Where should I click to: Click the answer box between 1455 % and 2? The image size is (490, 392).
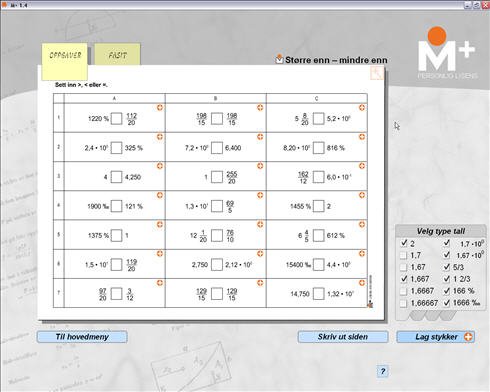(318, 206)
